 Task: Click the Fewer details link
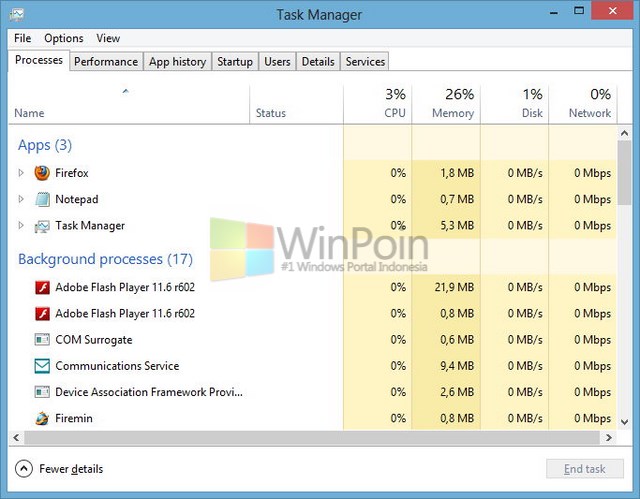[x=71, y=469]
